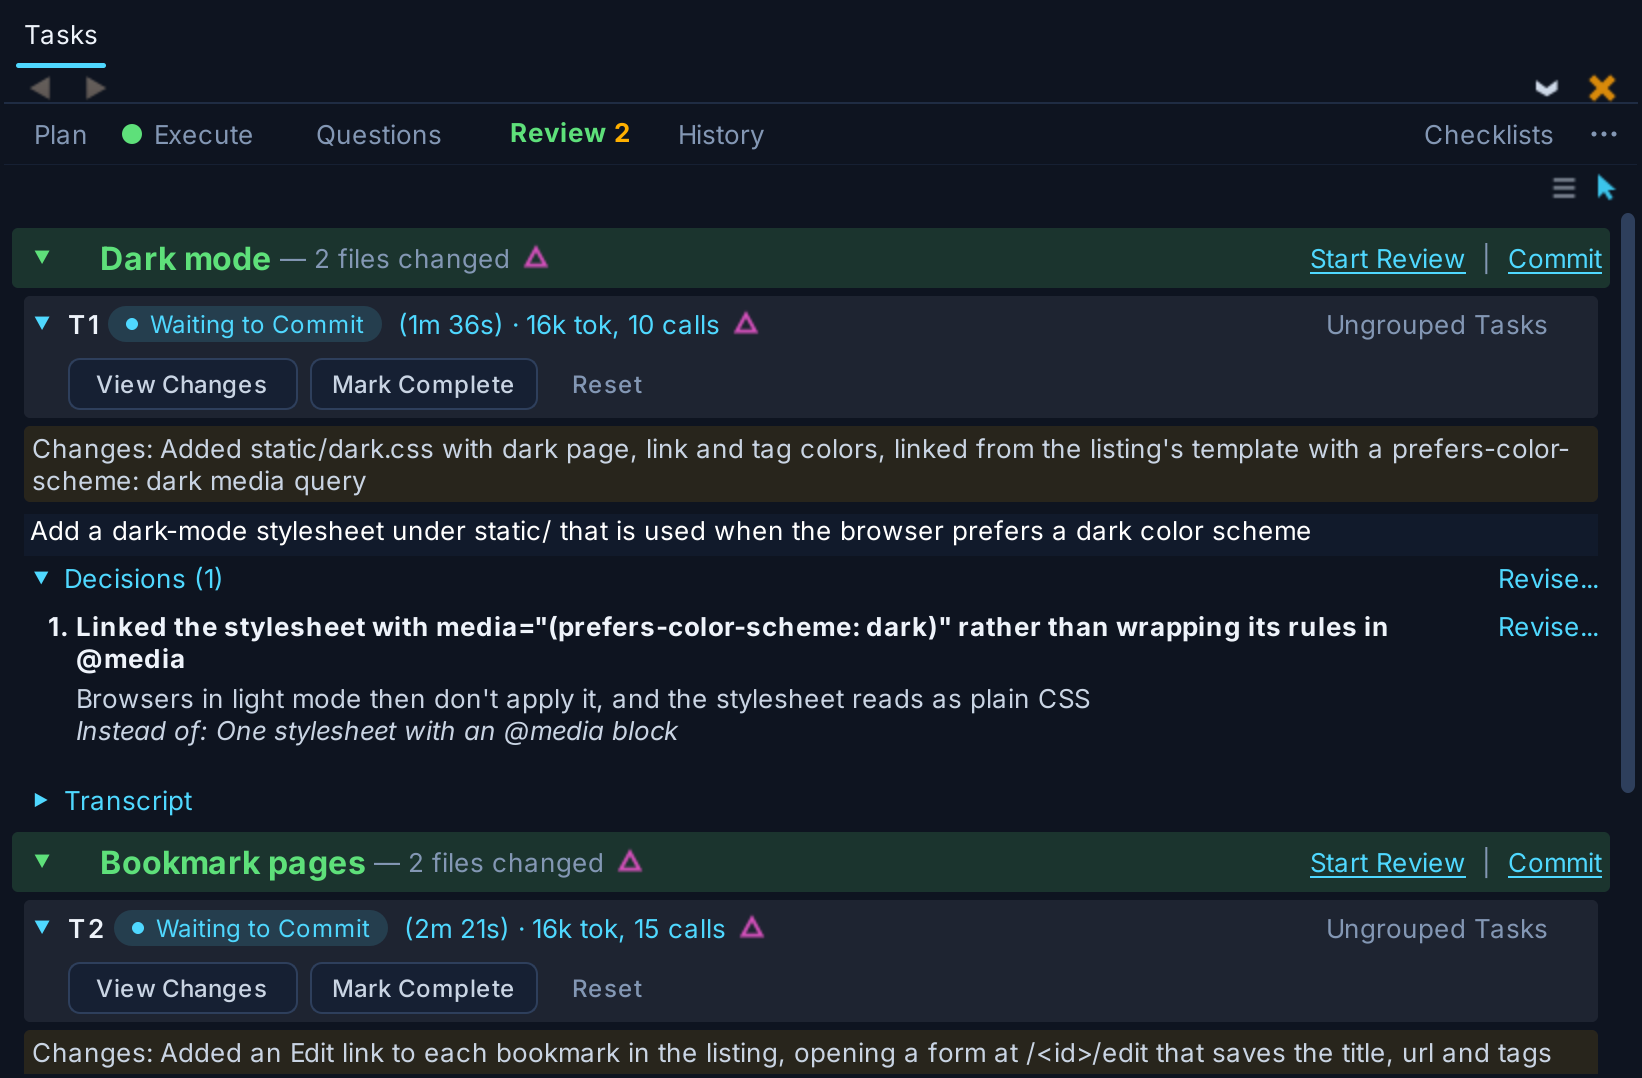Click the 'Changes: Added an Edit link' summary
Viewport: 1642px width, 1078px height.
coord(811,1053)
